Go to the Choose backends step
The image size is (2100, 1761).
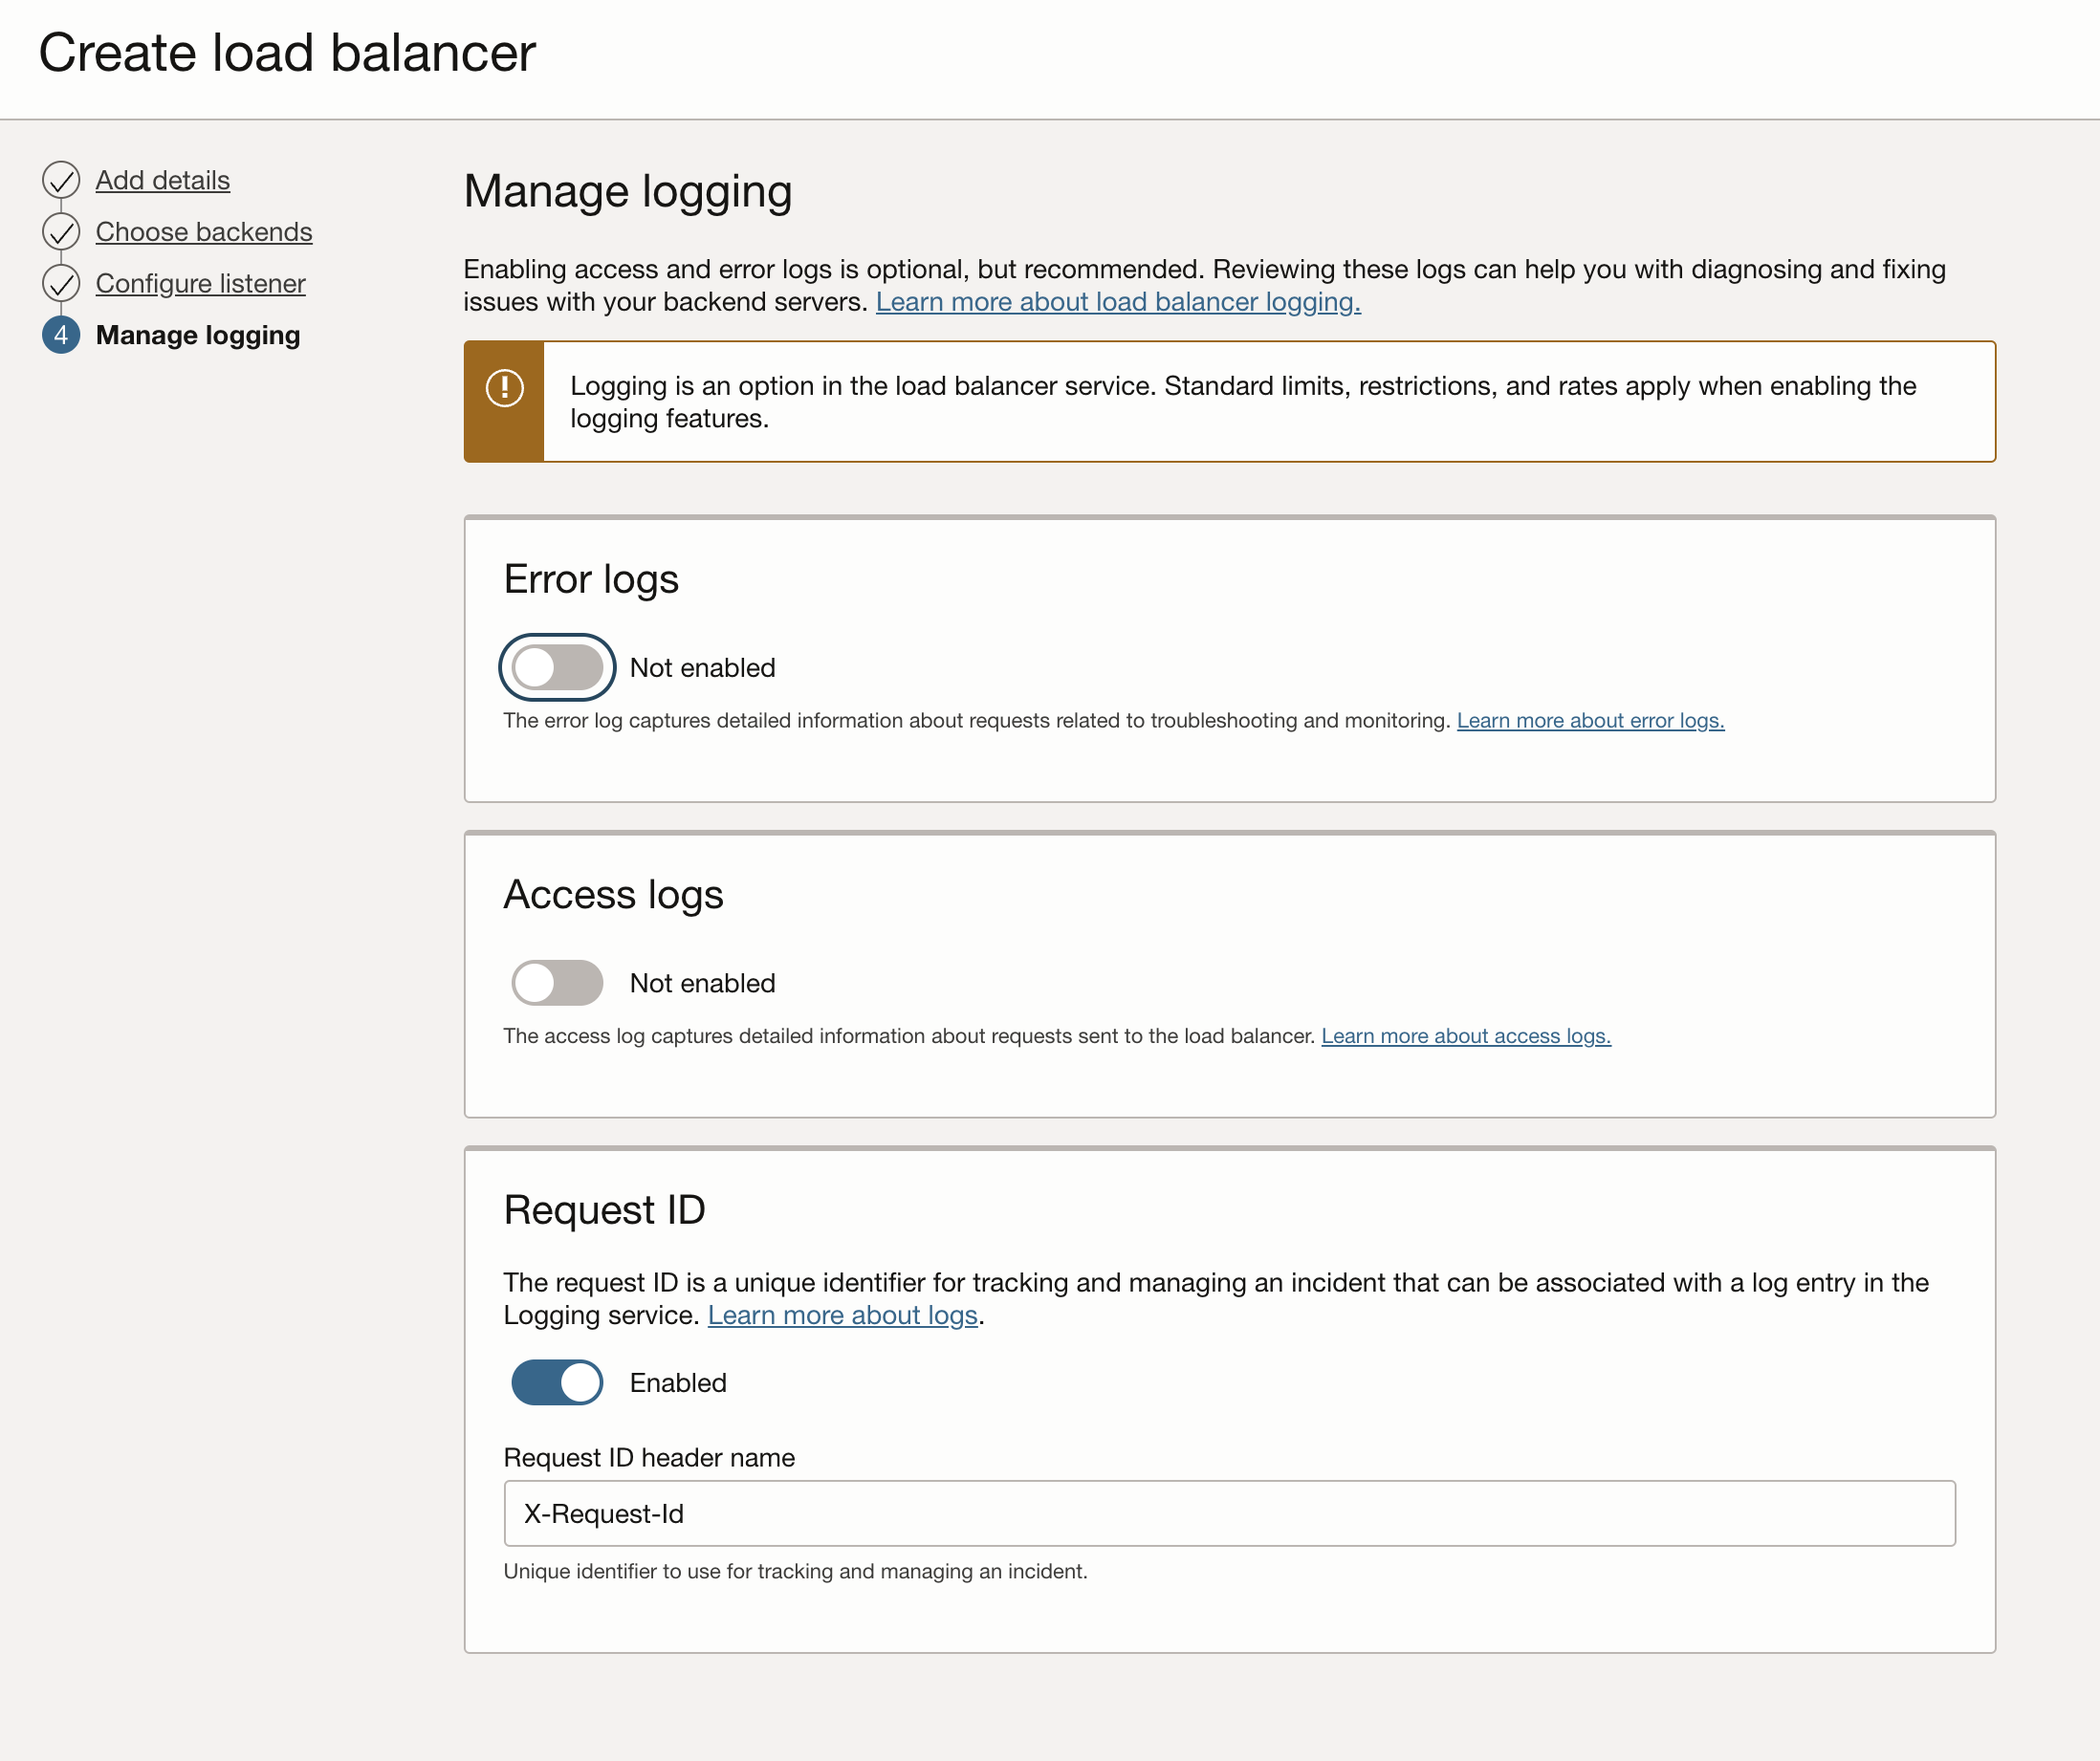pyautogui.click(x=204, y=232)
